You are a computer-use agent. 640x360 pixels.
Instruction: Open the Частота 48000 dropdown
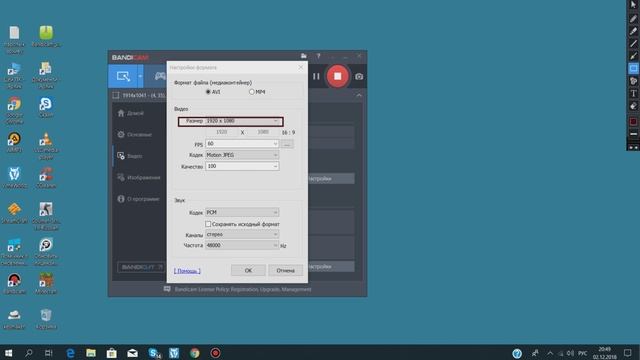tap(242, 245)
